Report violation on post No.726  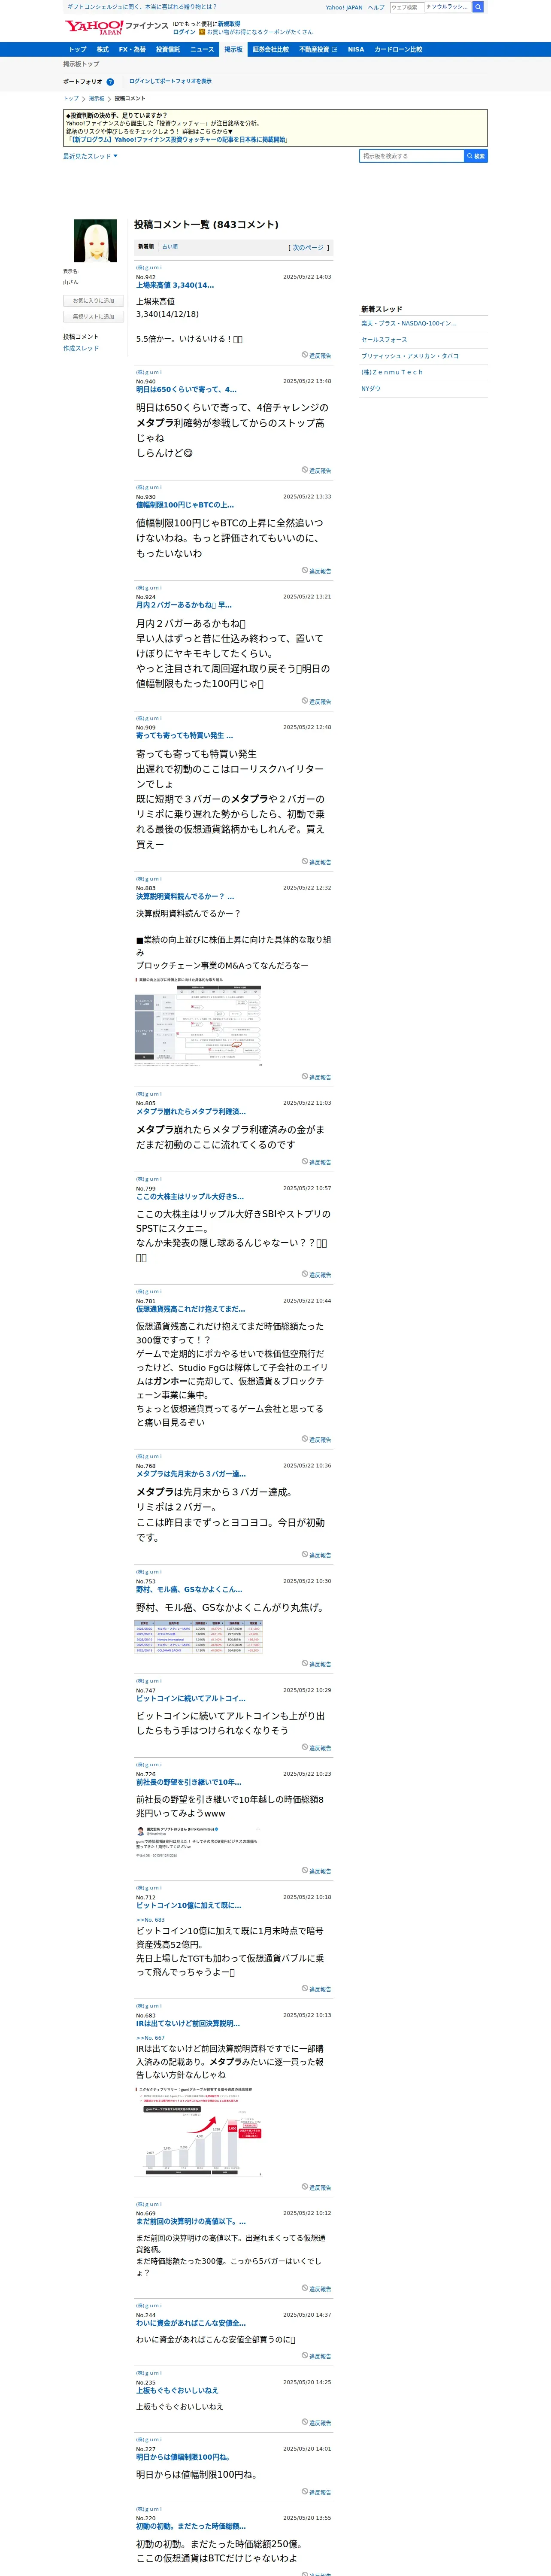[x=317, y=1871]
